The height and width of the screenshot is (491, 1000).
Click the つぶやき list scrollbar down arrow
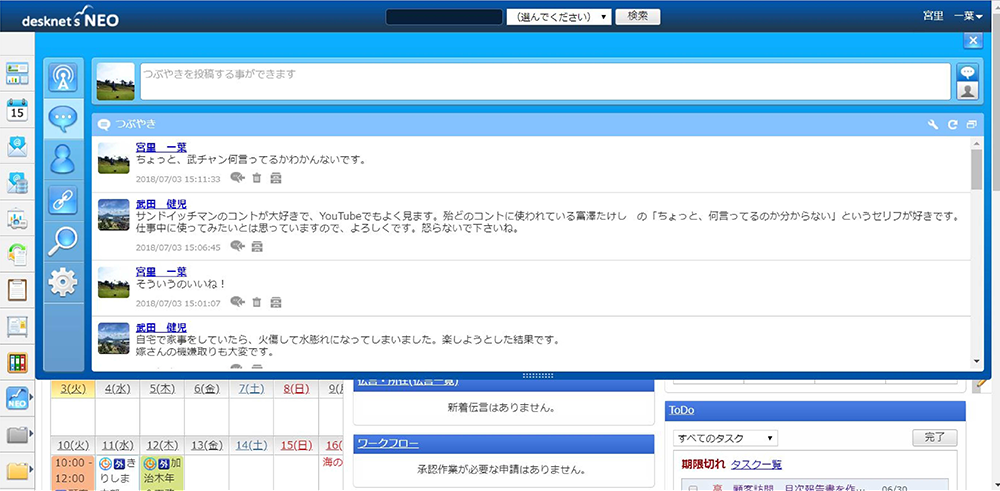(976, 361)
